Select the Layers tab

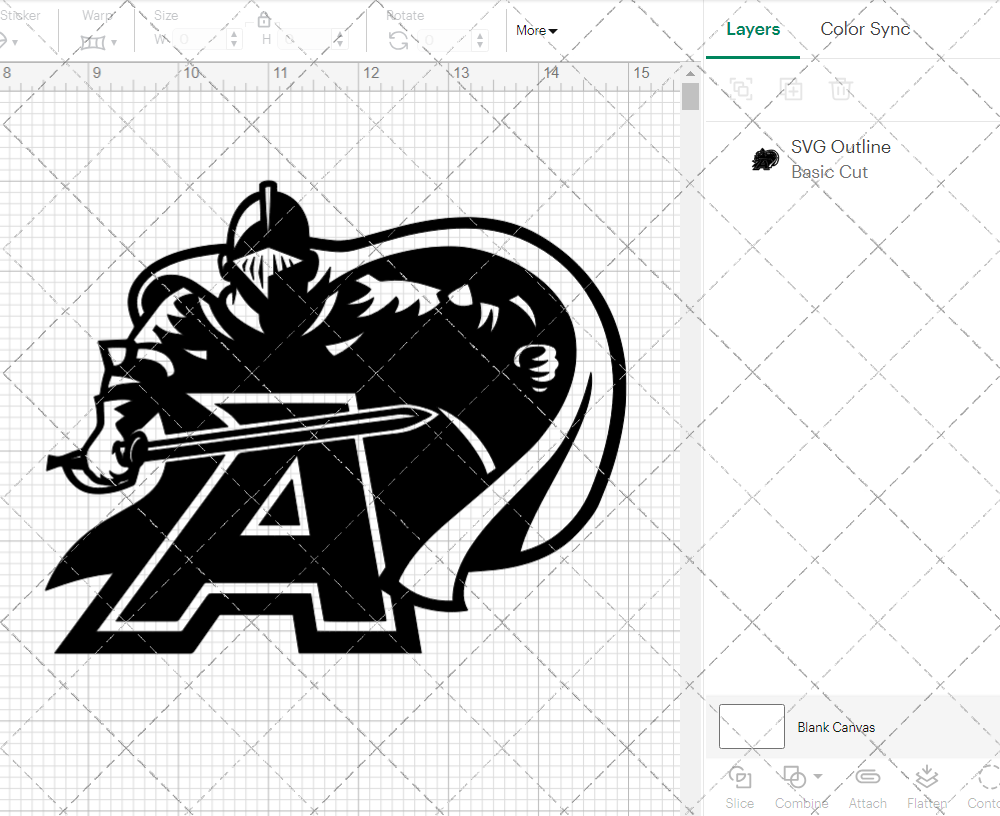pos(753,29)
